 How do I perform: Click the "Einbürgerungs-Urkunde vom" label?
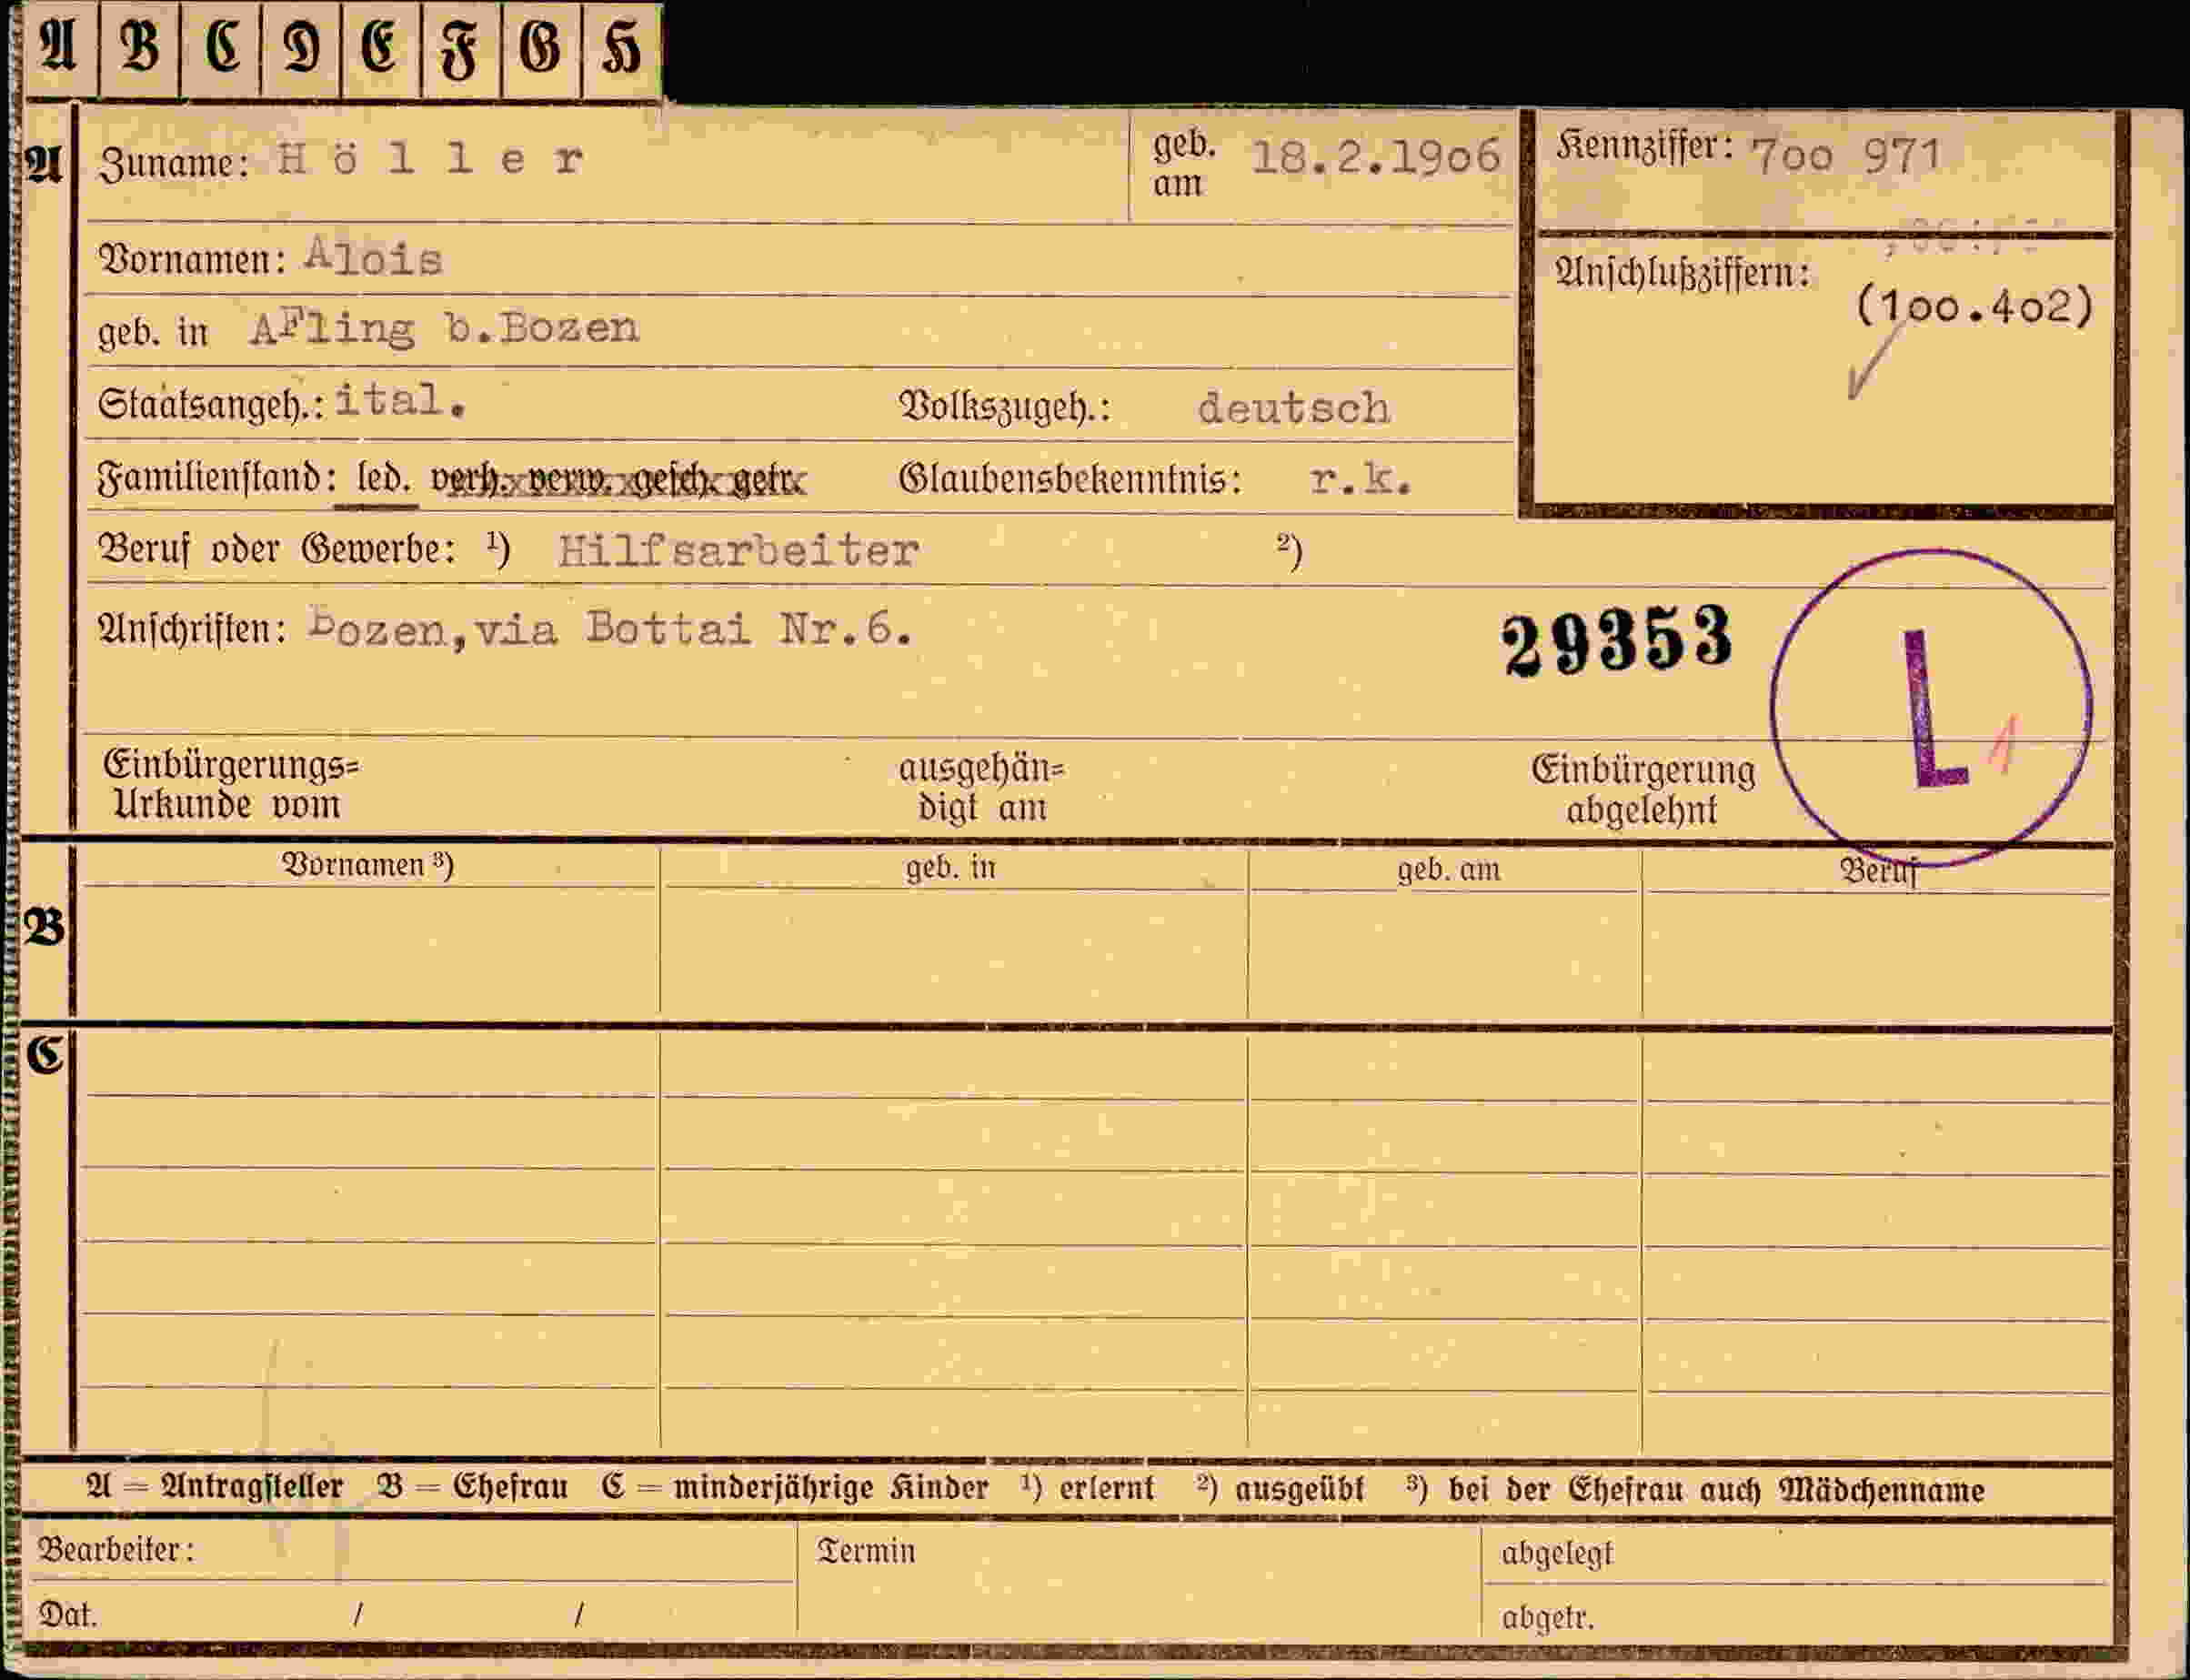(x=231, y=784)
